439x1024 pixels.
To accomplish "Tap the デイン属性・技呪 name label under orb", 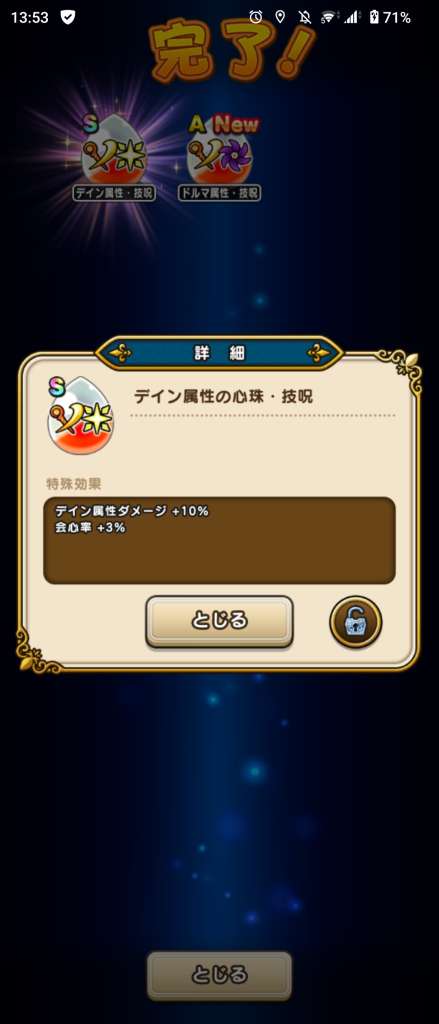I will [114, 193].
